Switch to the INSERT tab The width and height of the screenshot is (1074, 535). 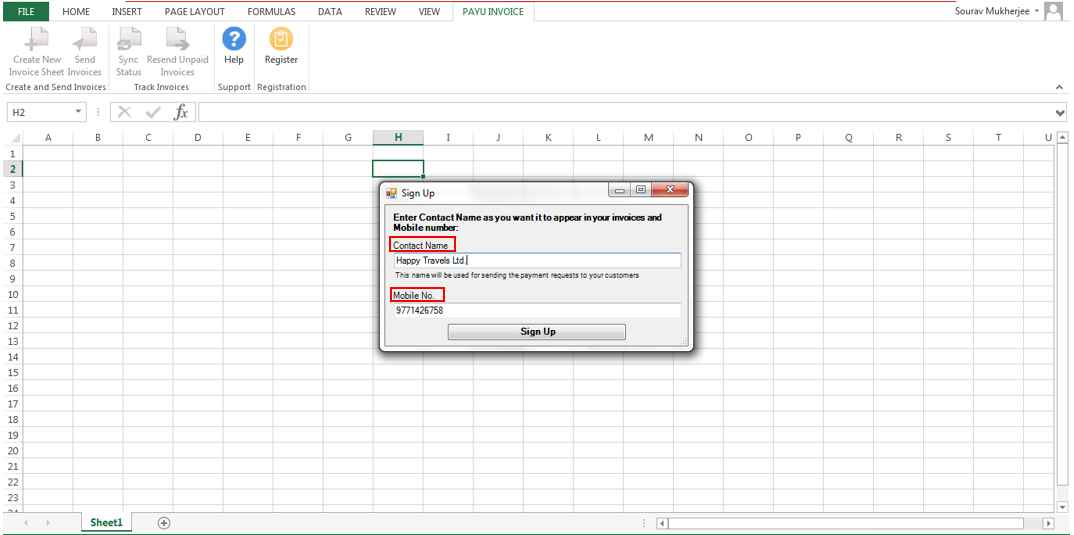click(x=127, y=12)
